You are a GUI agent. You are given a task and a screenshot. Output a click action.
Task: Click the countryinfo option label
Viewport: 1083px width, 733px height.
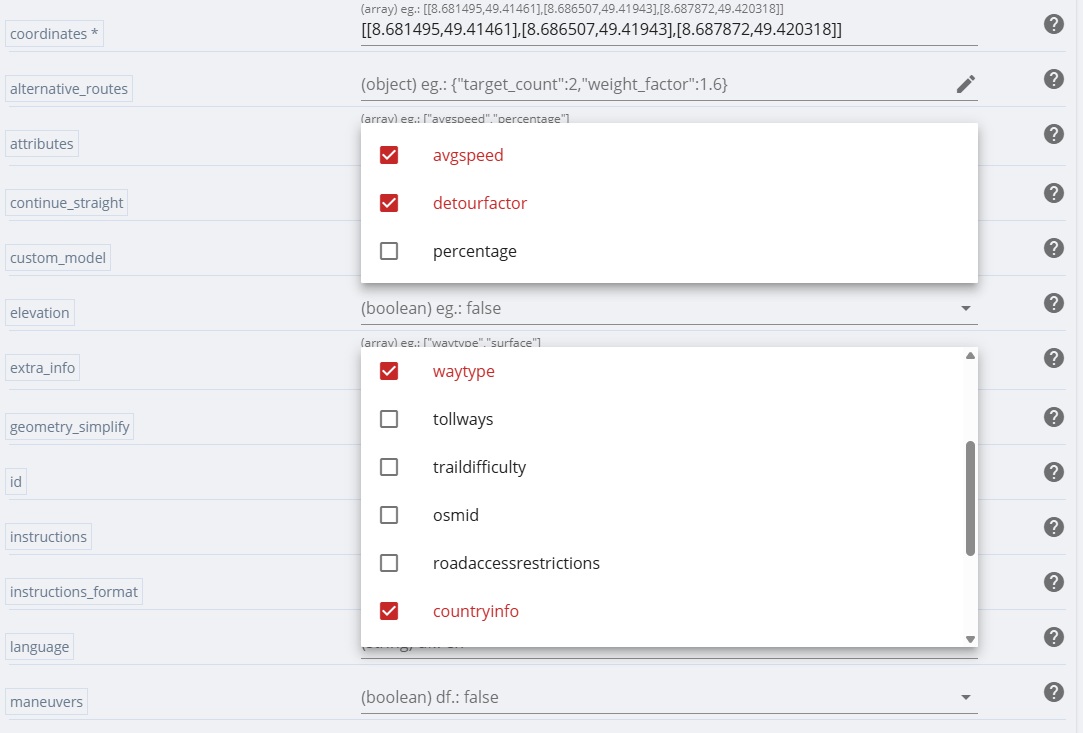pos(476,611)
